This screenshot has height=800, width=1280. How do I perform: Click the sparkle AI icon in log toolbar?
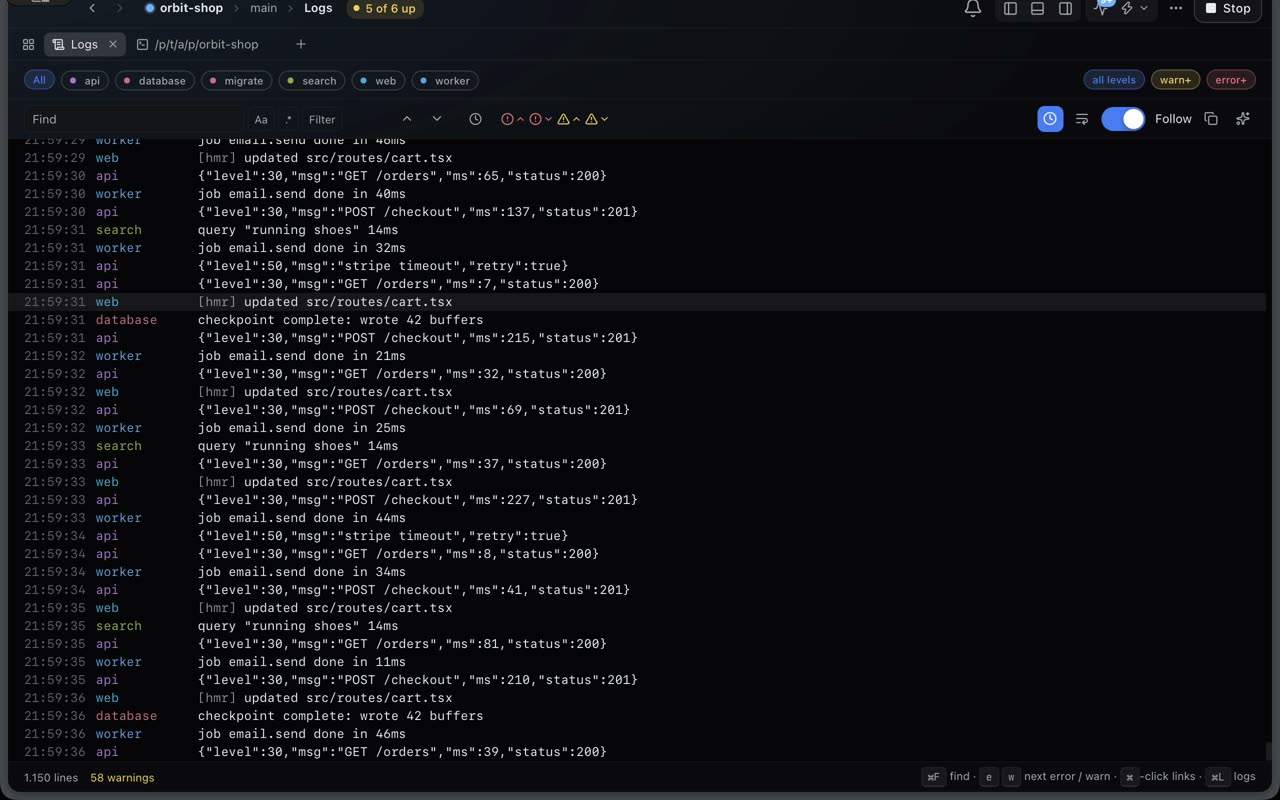click(1243, 119)
